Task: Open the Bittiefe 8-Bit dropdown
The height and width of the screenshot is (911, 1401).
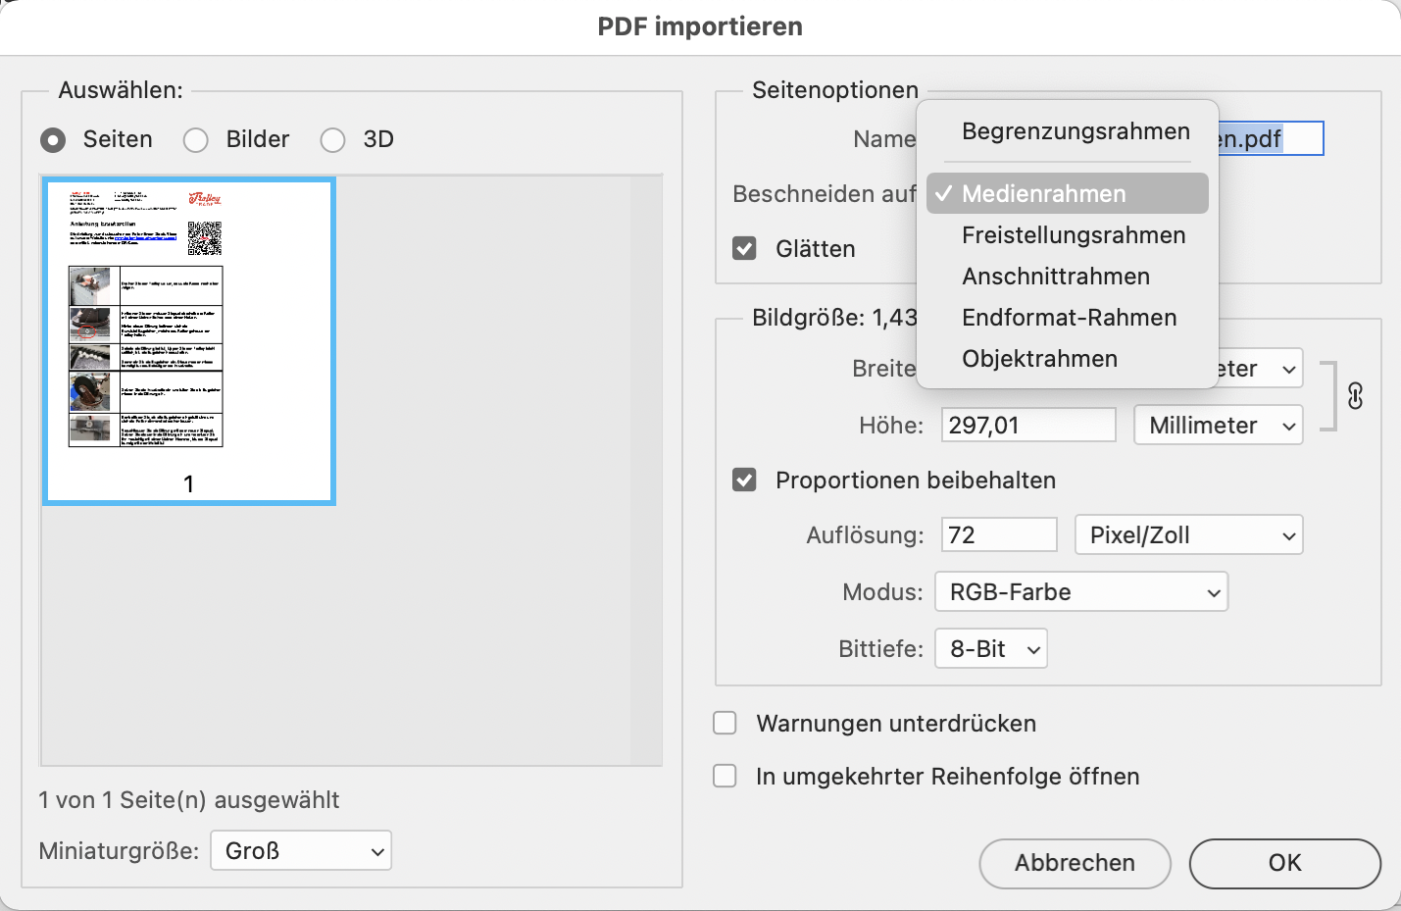Action: (x=991, y=649)
